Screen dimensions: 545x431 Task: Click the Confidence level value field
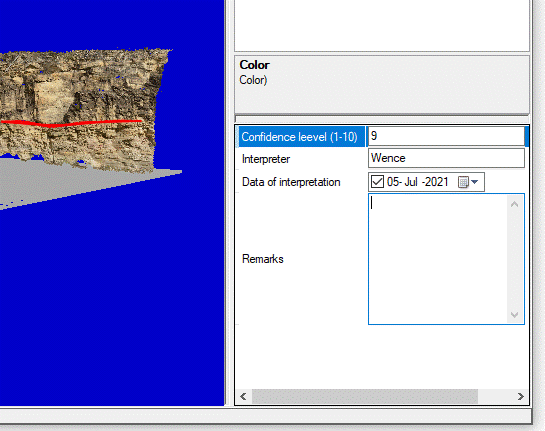point(446,136)
